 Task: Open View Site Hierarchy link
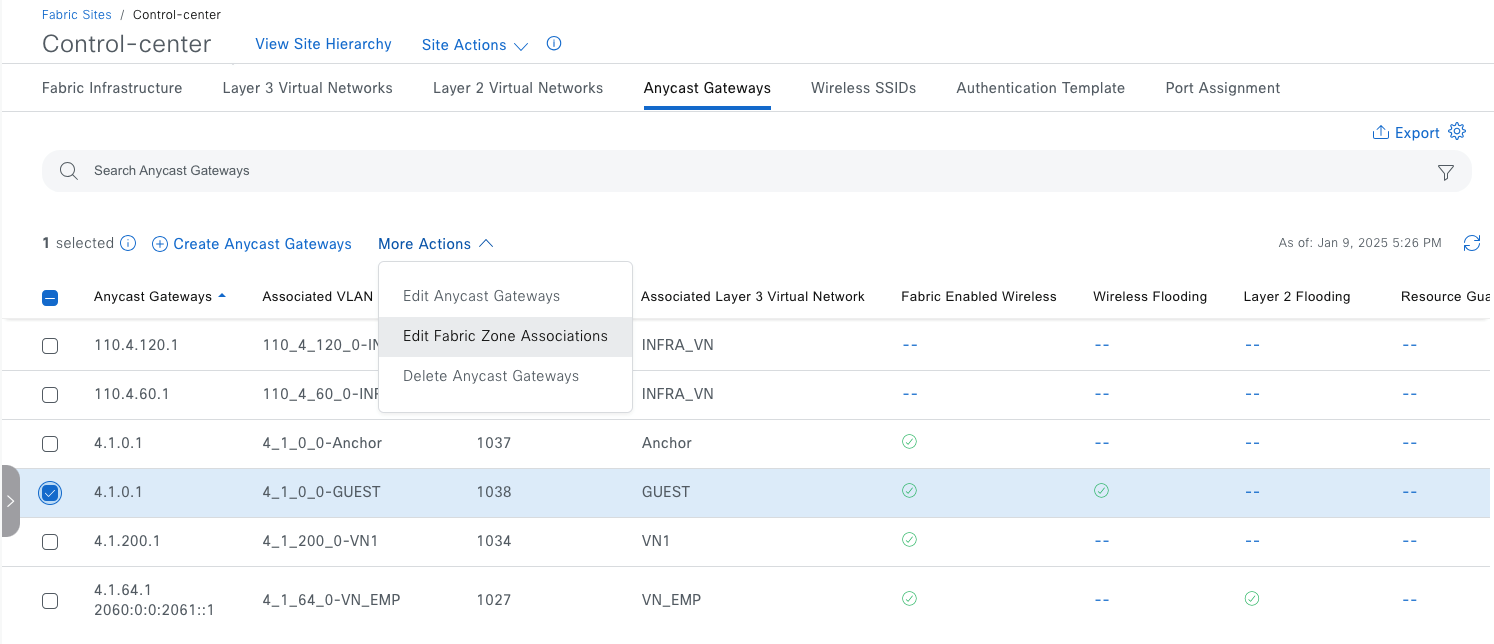323,44
